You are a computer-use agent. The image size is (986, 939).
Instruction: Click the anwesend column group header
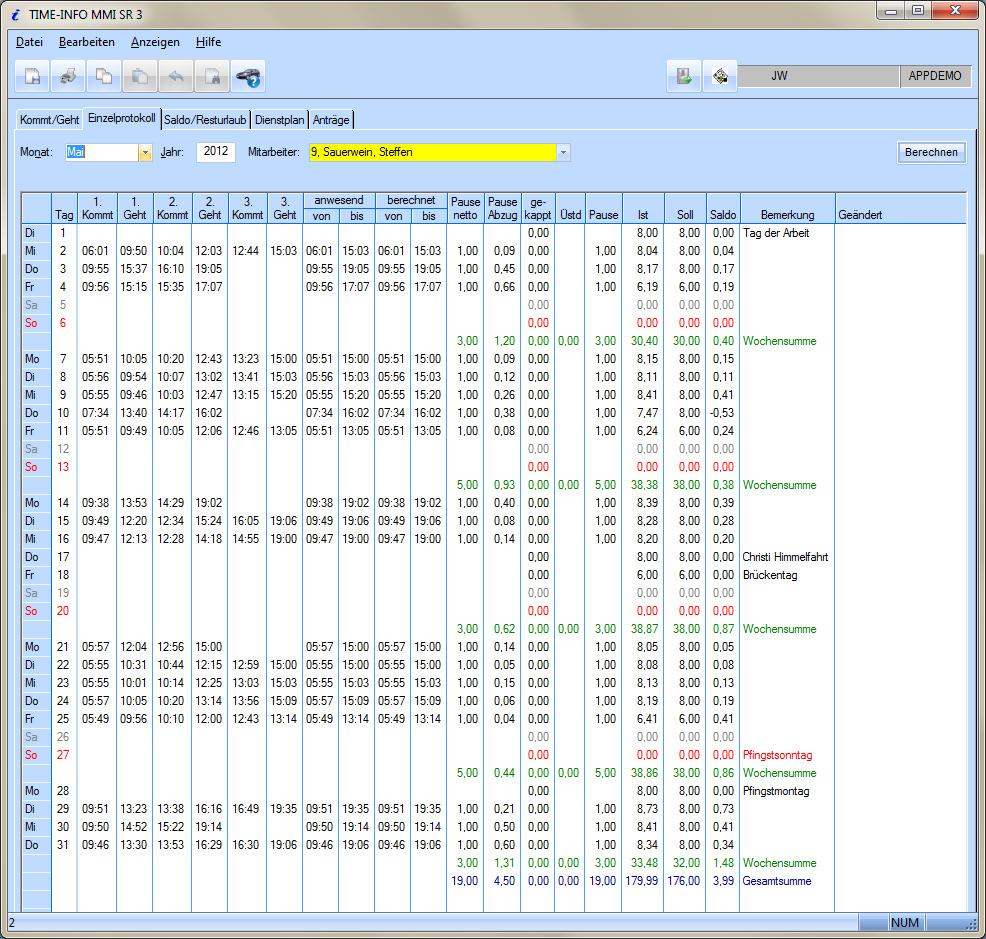click(339, 201)
